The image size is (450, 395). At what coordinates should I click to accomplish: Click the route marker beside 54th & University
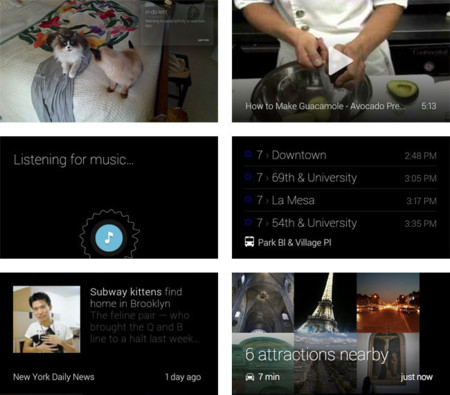point(248,222)
